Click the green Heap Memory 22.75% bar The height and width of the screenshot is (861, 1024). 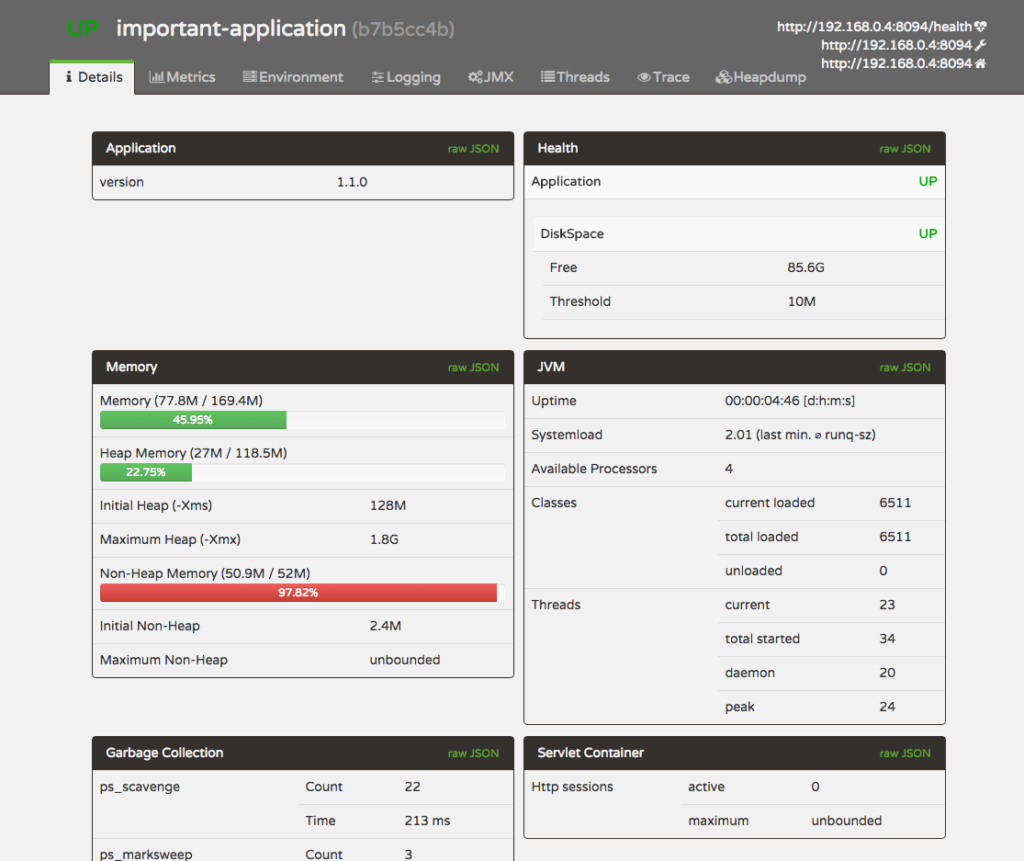tap(146, 472)
